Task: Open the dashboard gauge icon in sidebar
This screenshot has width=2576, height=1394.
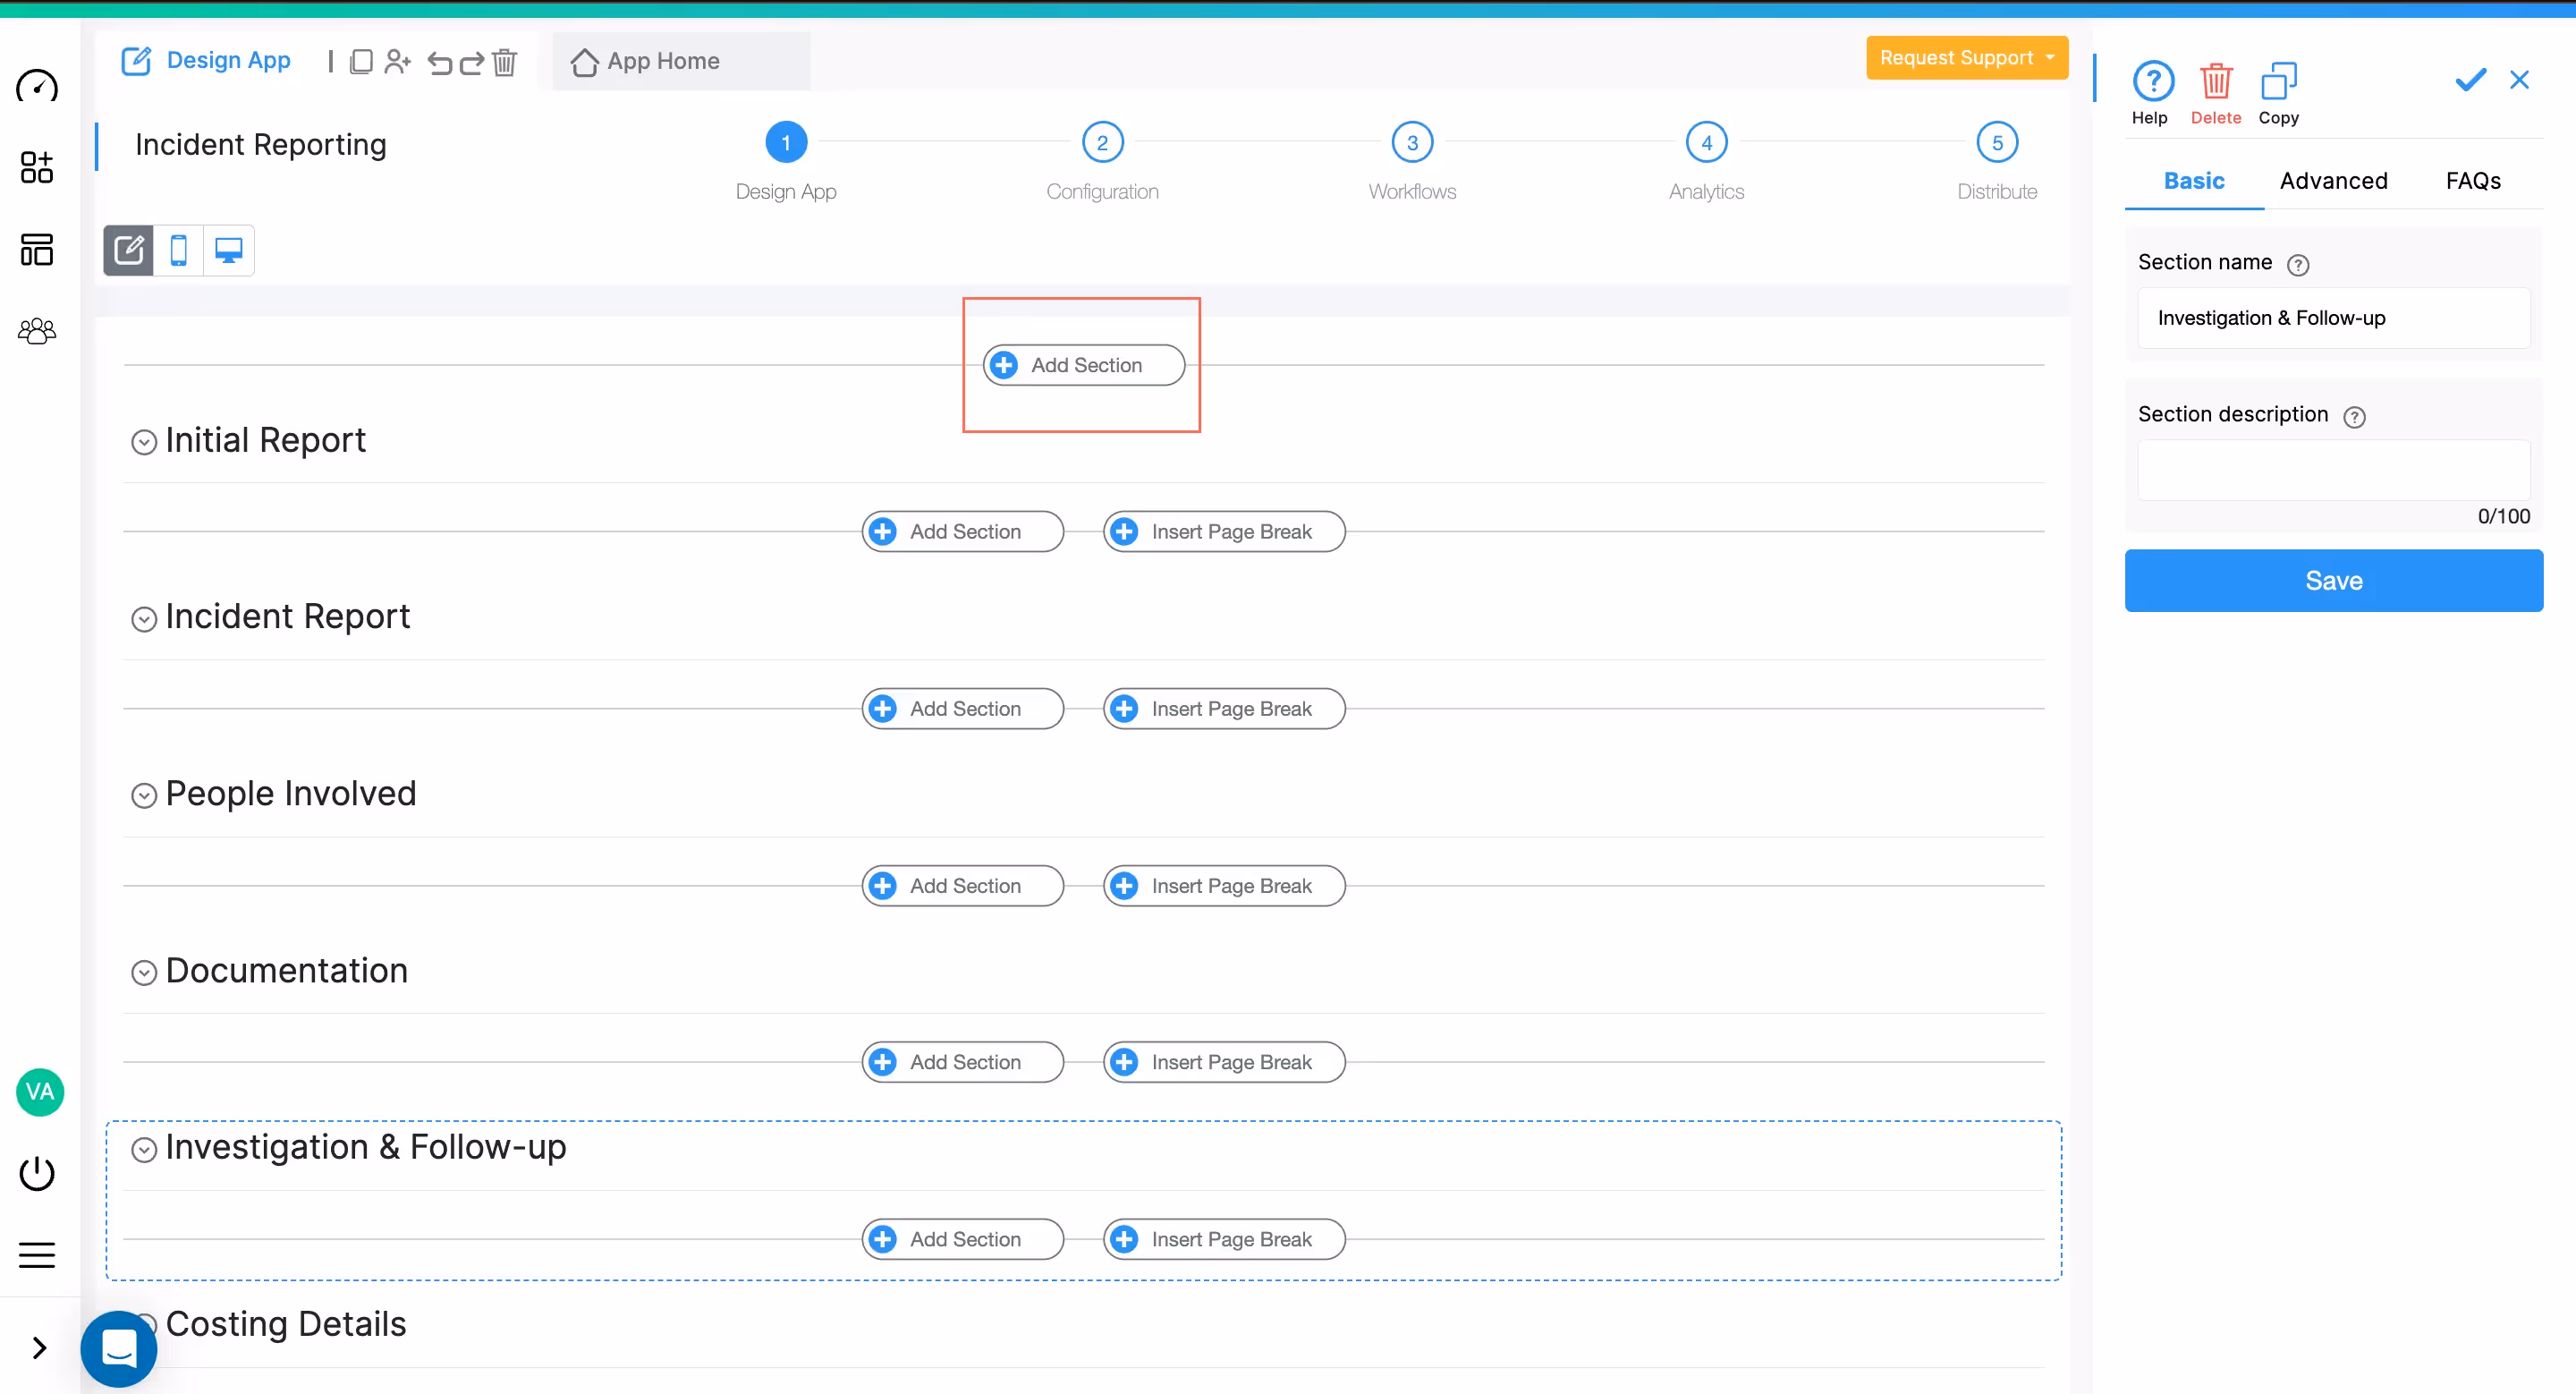Action: pos(37,86)
